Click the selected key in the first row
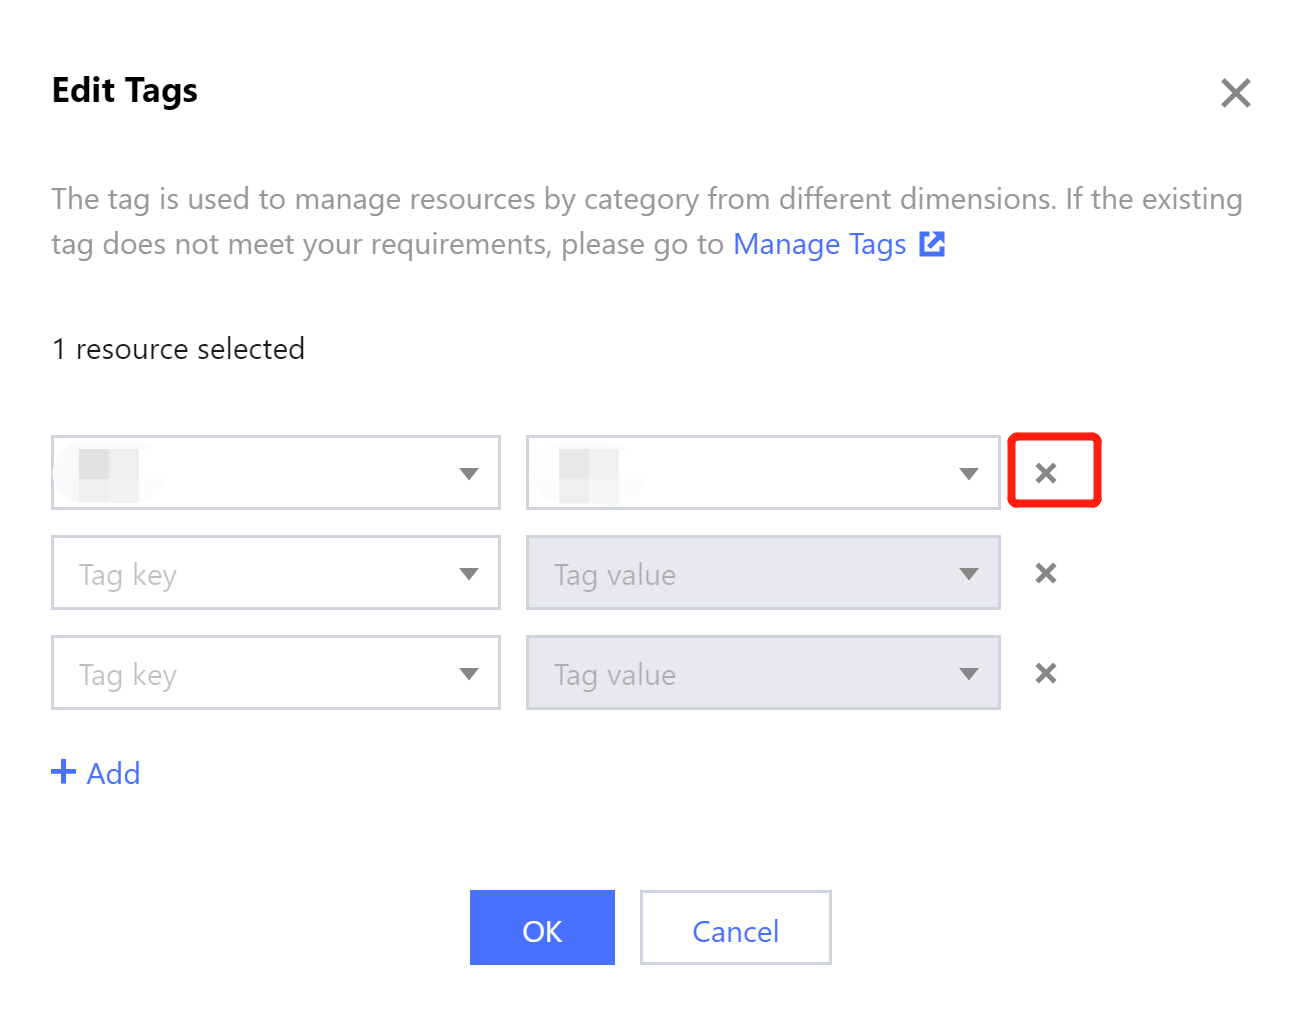Viewport: 1295px width, 1009px height. coord(108,473)
